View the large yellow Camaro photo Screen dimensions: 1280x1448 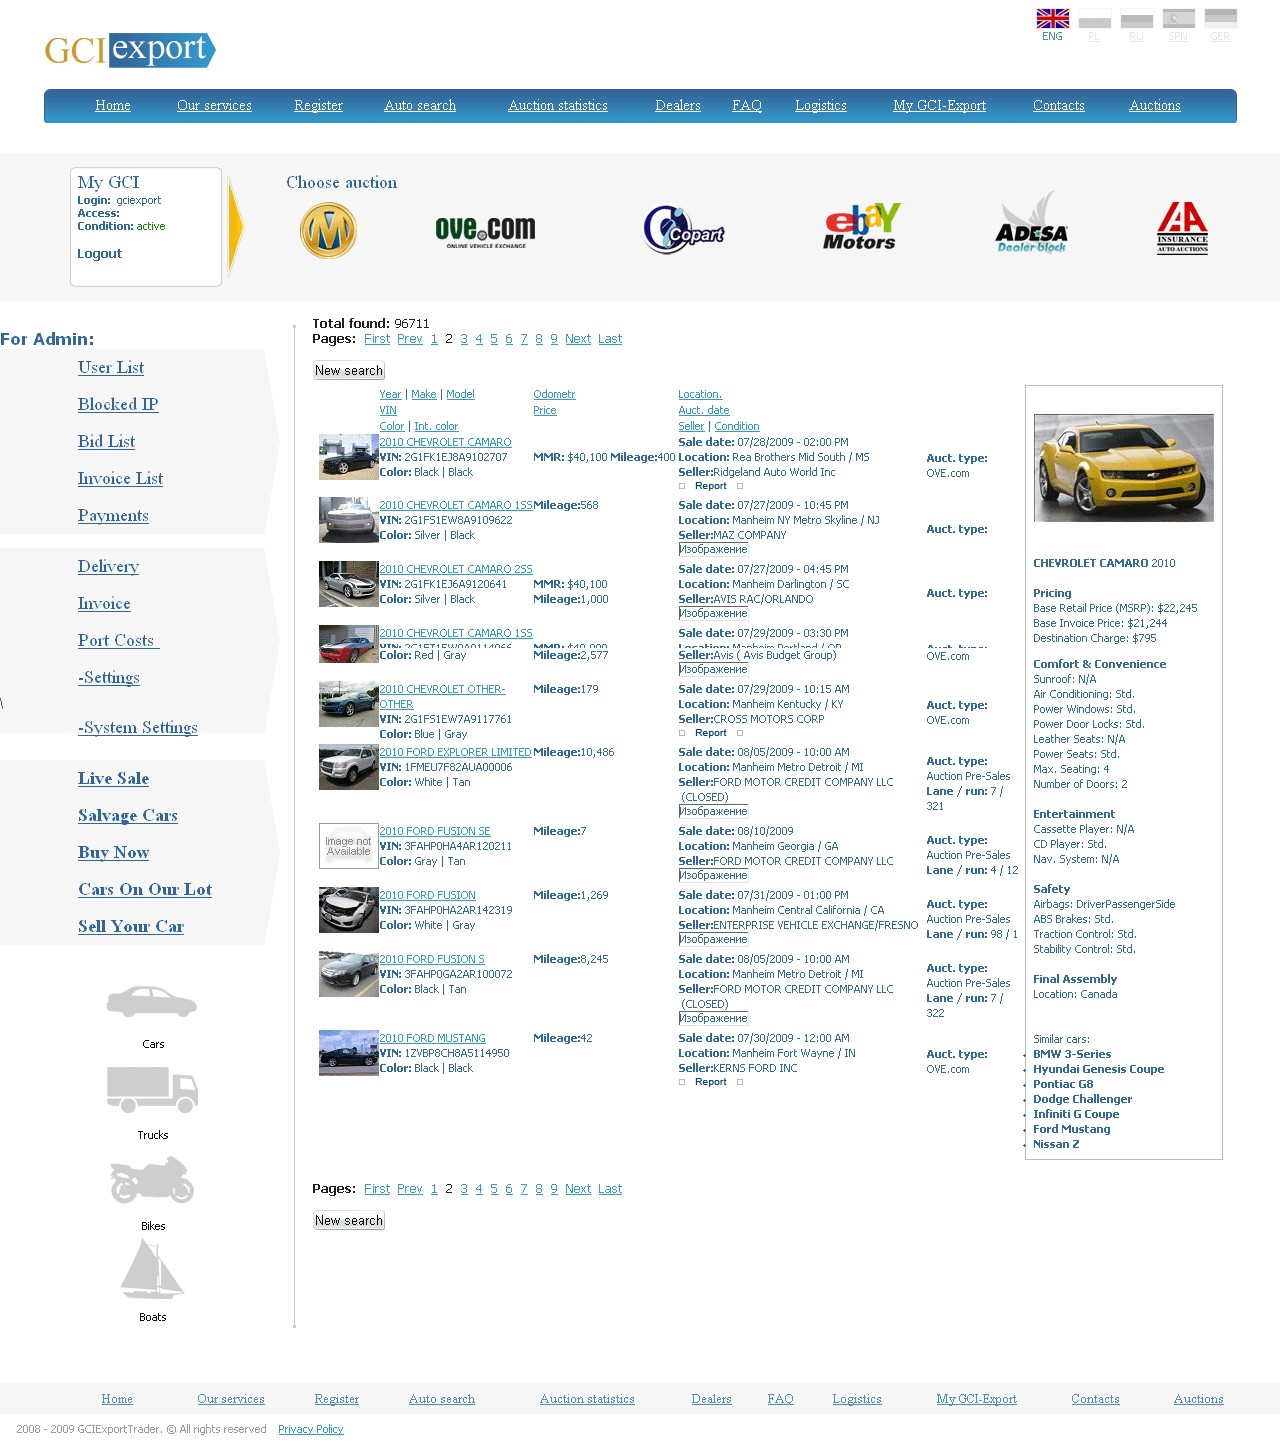pyautogui.click(x=1123, y=468)
